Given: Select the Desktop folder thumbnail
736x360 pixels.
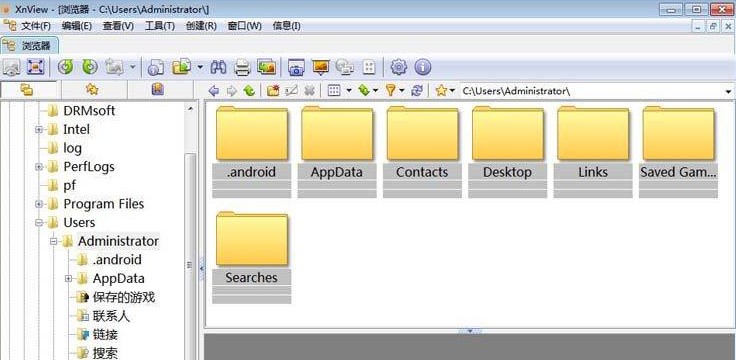Looking at the screenshot, I should [507, 150].
